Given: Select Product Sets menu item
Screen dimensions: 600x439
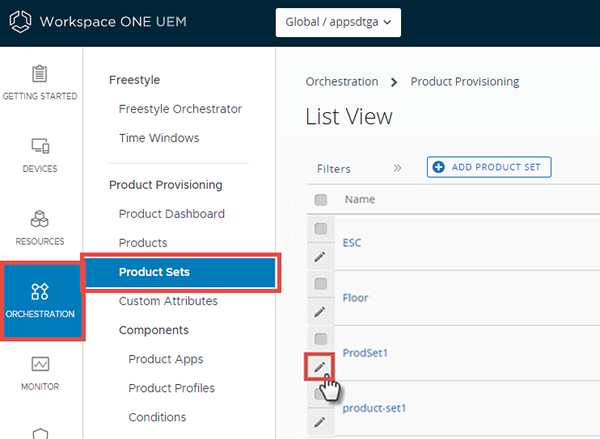Looking at the screenshot, I should click(x=180, y=272).
